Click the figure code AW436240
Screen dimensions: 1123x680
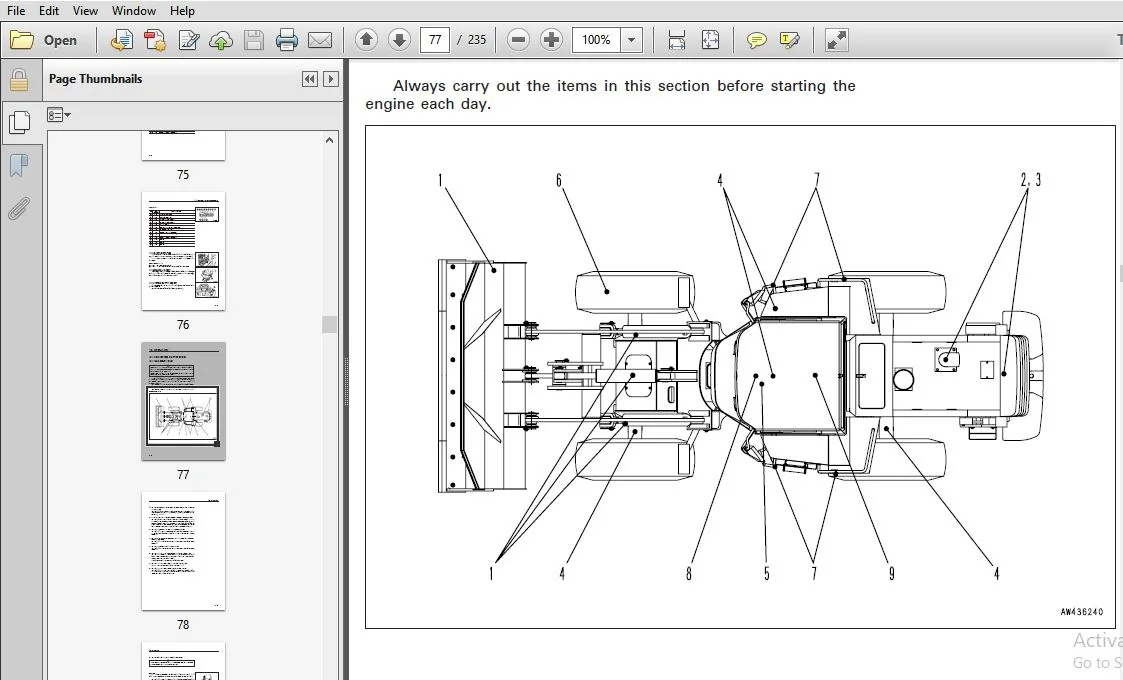coord(1082,611)
